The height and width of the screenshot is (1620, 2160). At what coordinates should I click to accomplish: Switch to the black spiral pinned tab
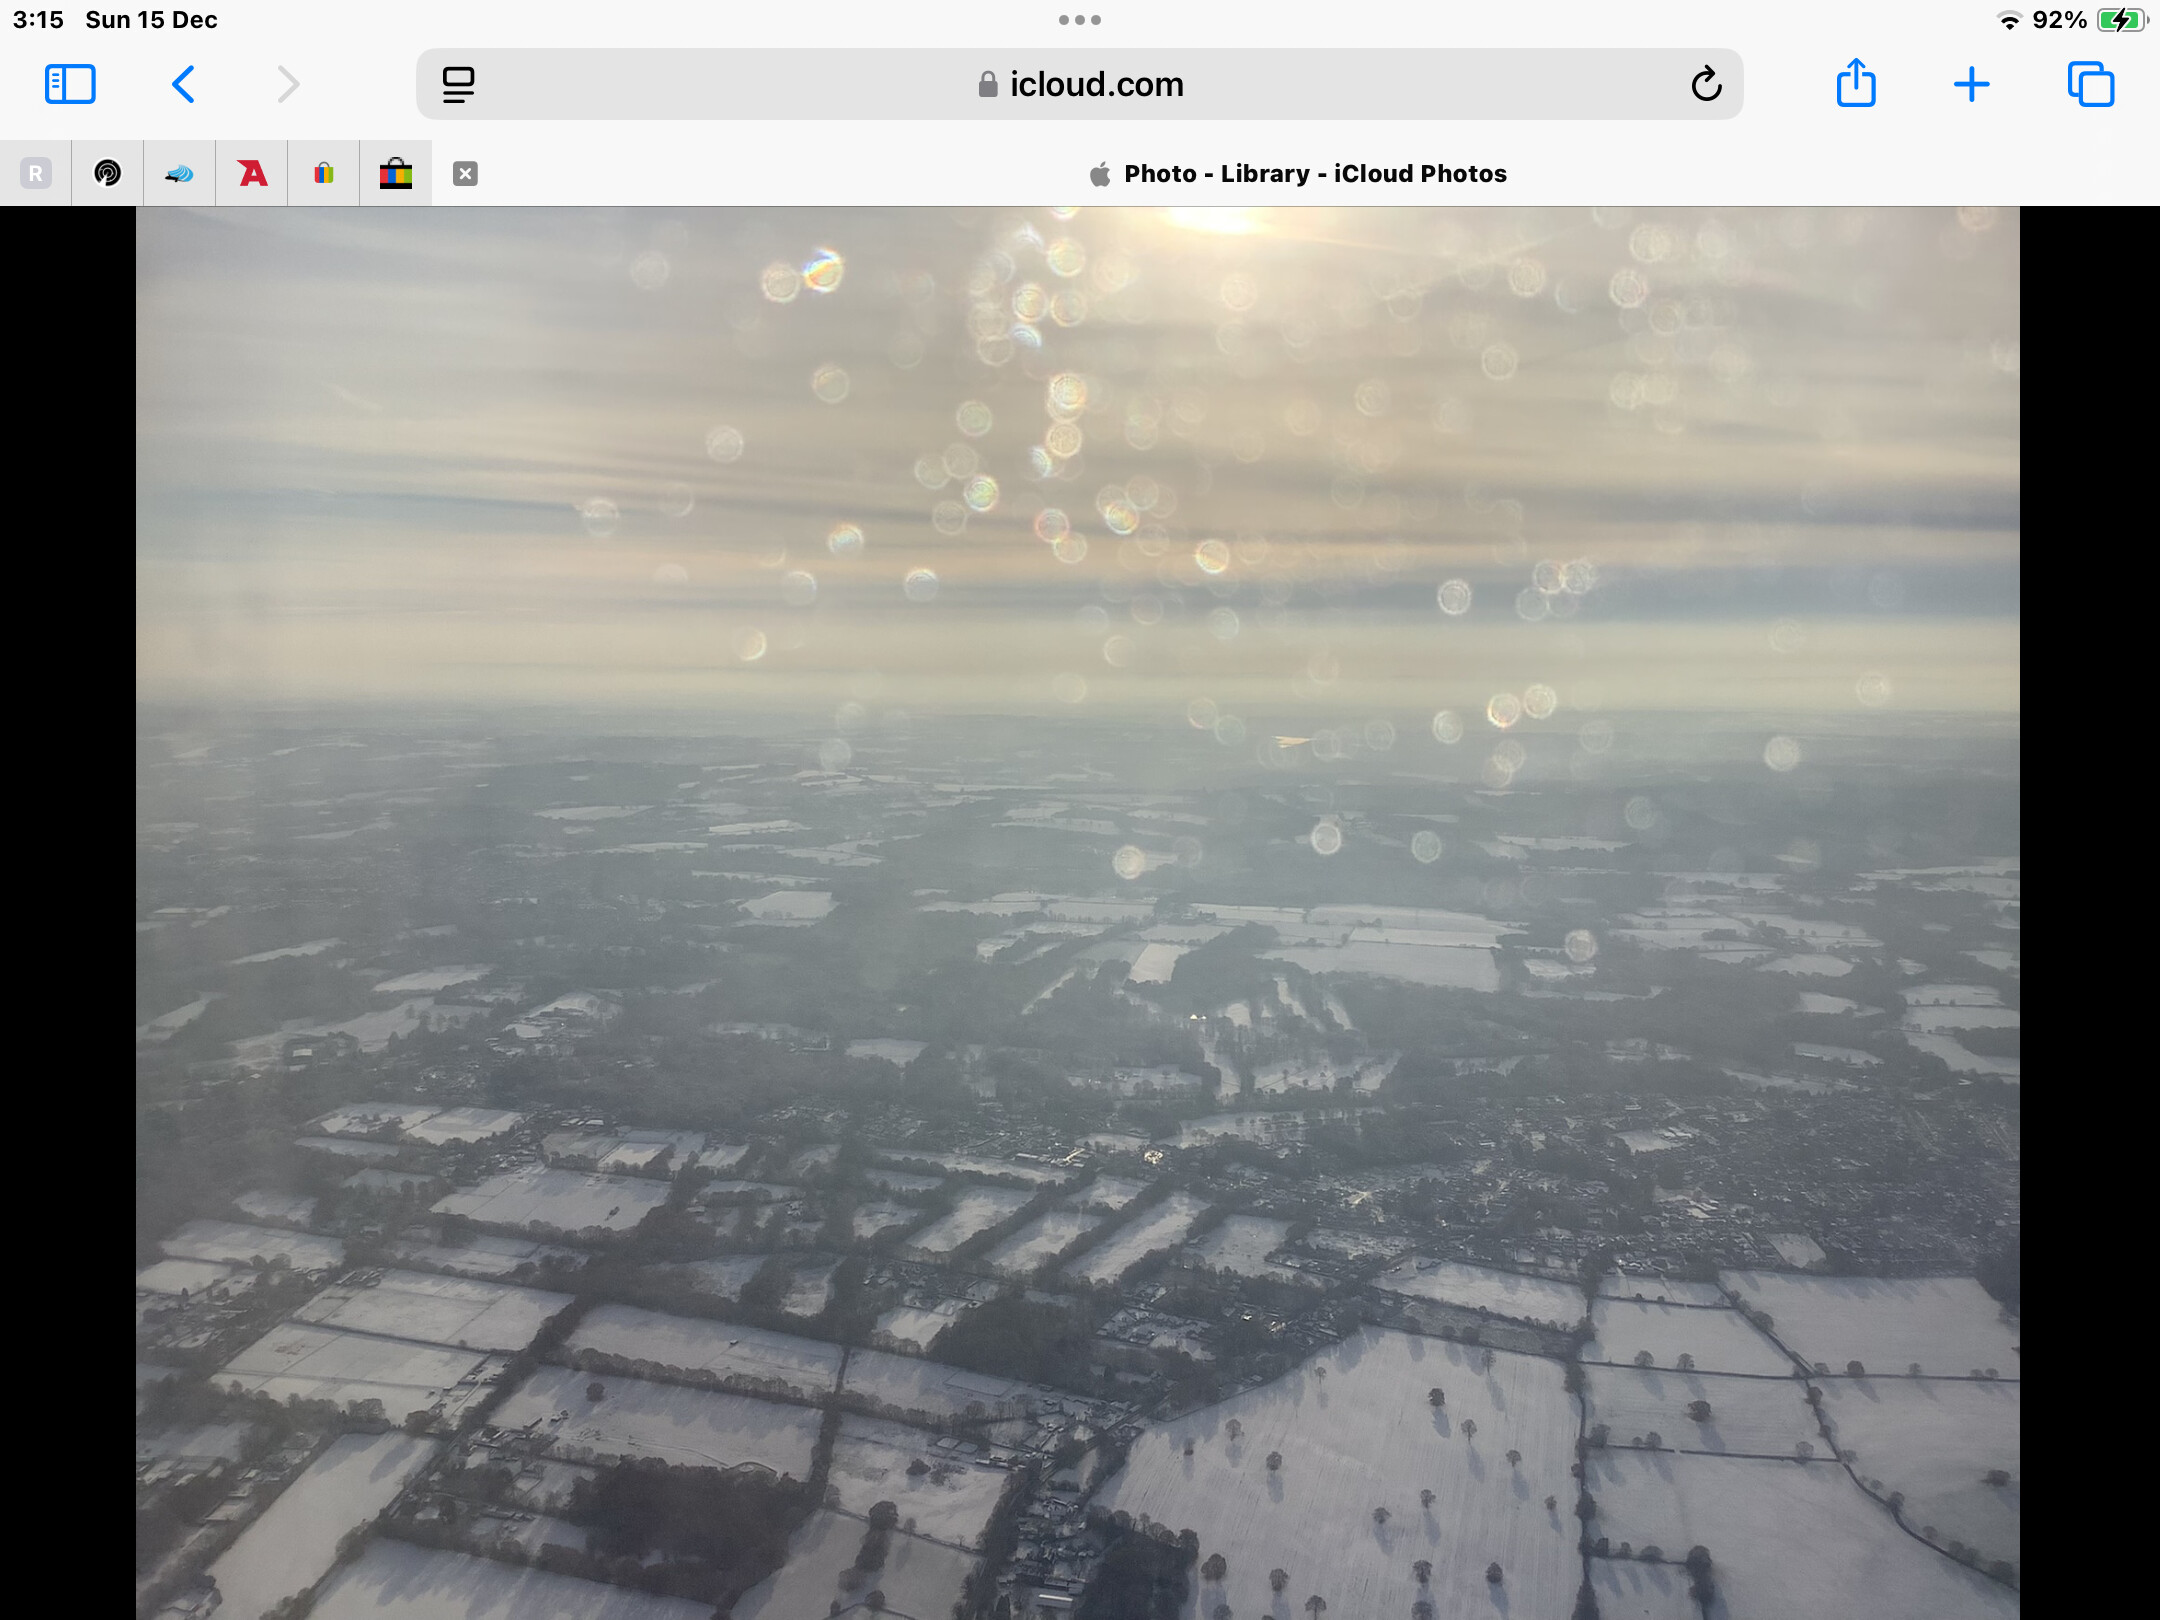(x=107, y=174)
